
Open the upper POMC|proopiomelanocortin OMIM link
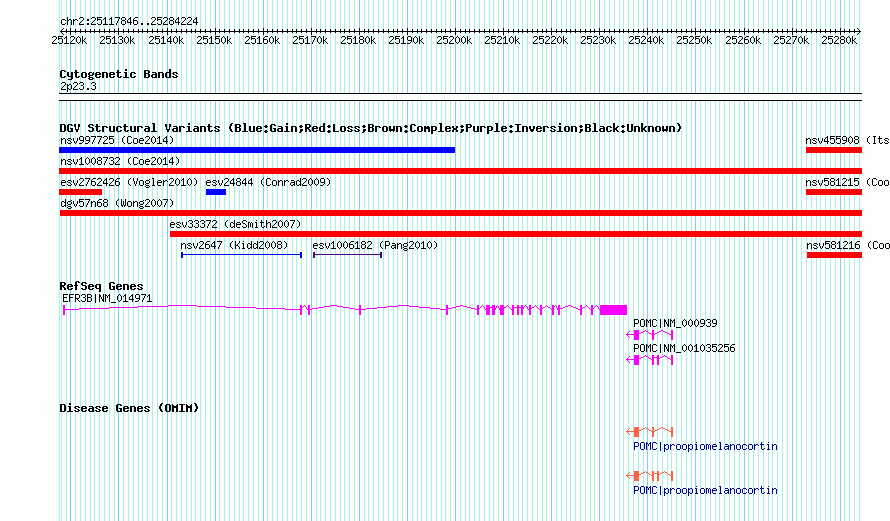tap(705, 447)
